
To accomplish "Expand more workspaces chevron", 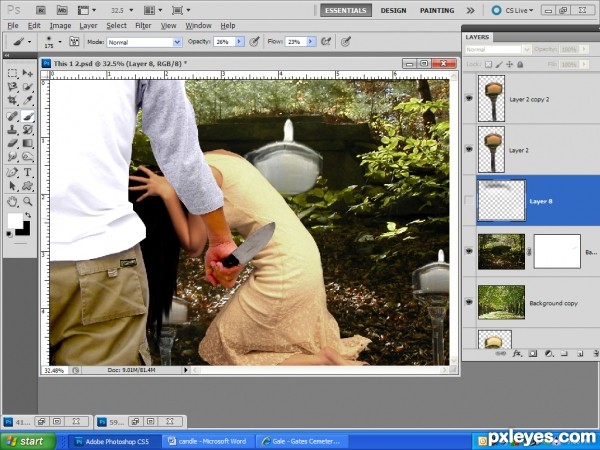I will point(471,10).
